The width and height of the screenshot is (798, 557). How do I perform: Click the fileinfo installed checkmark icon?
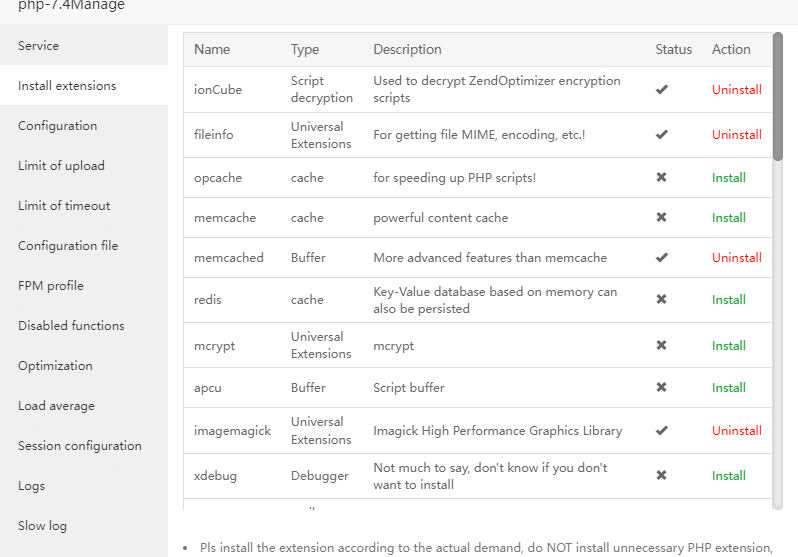[661, 135]
